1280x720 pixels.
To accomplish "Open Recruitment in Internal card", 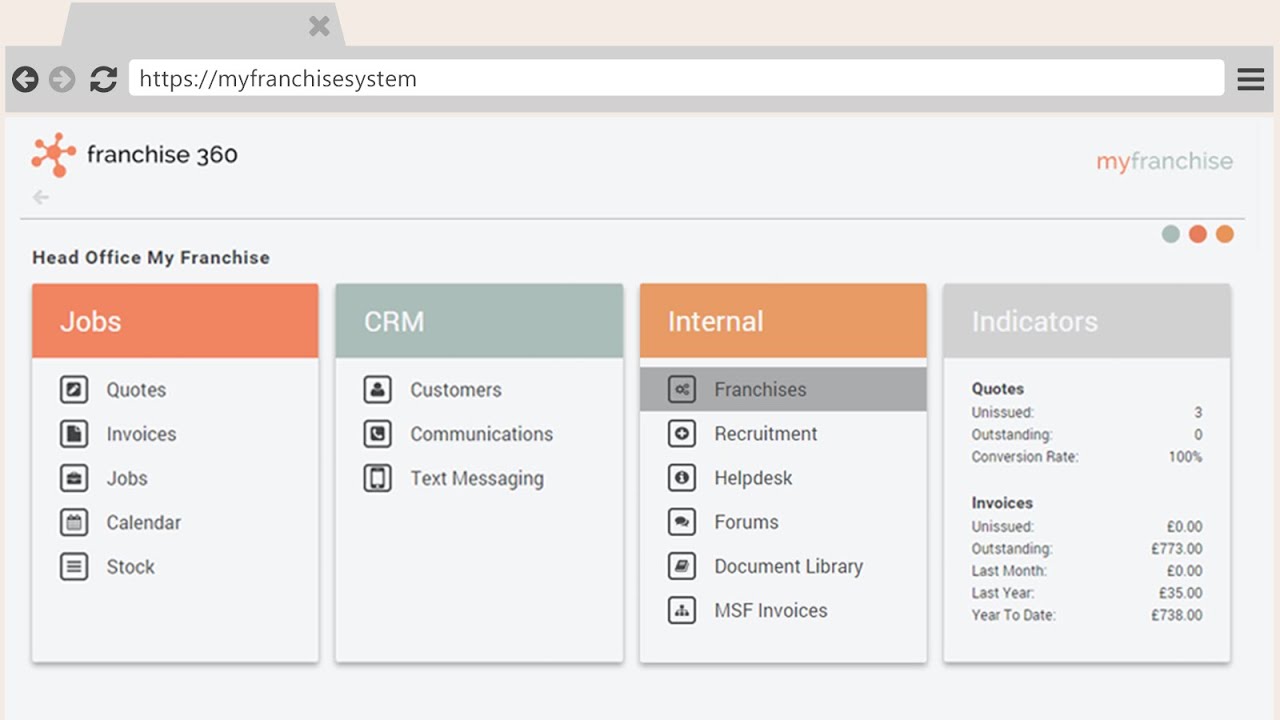I will tap(766, 434).
